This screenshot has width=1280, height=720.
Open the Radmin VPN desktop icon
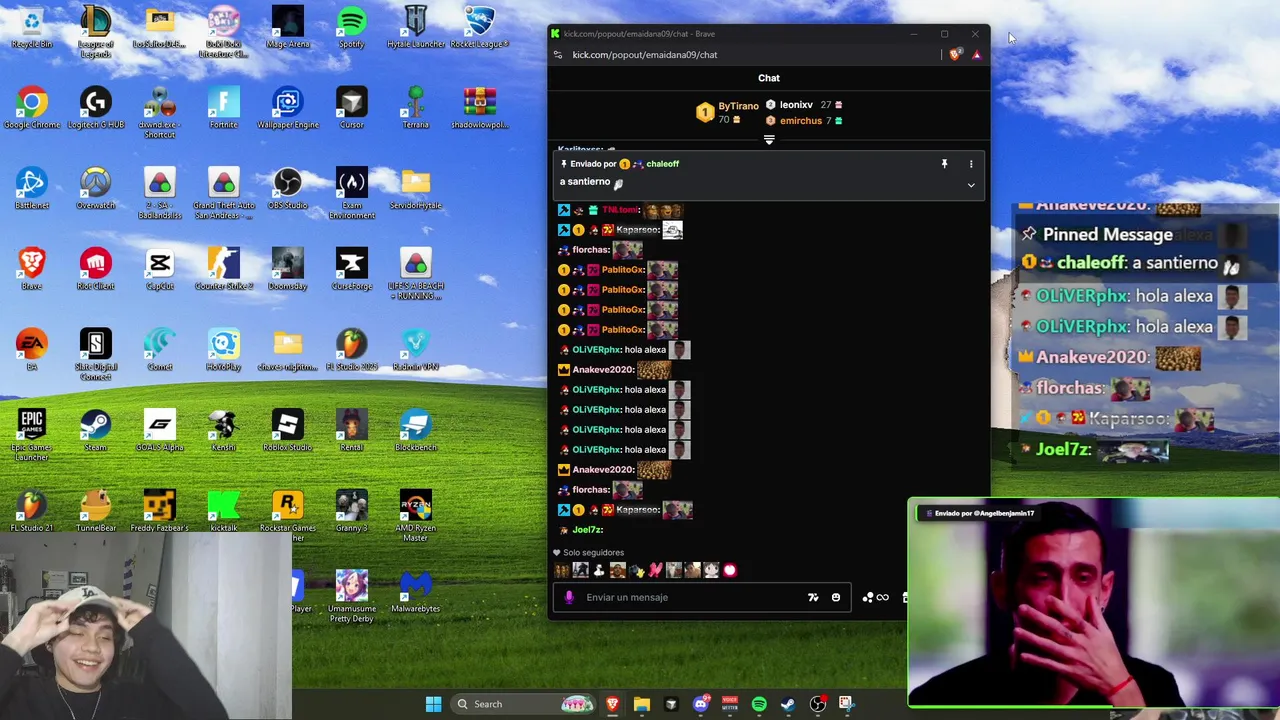[x=415, y=350]
